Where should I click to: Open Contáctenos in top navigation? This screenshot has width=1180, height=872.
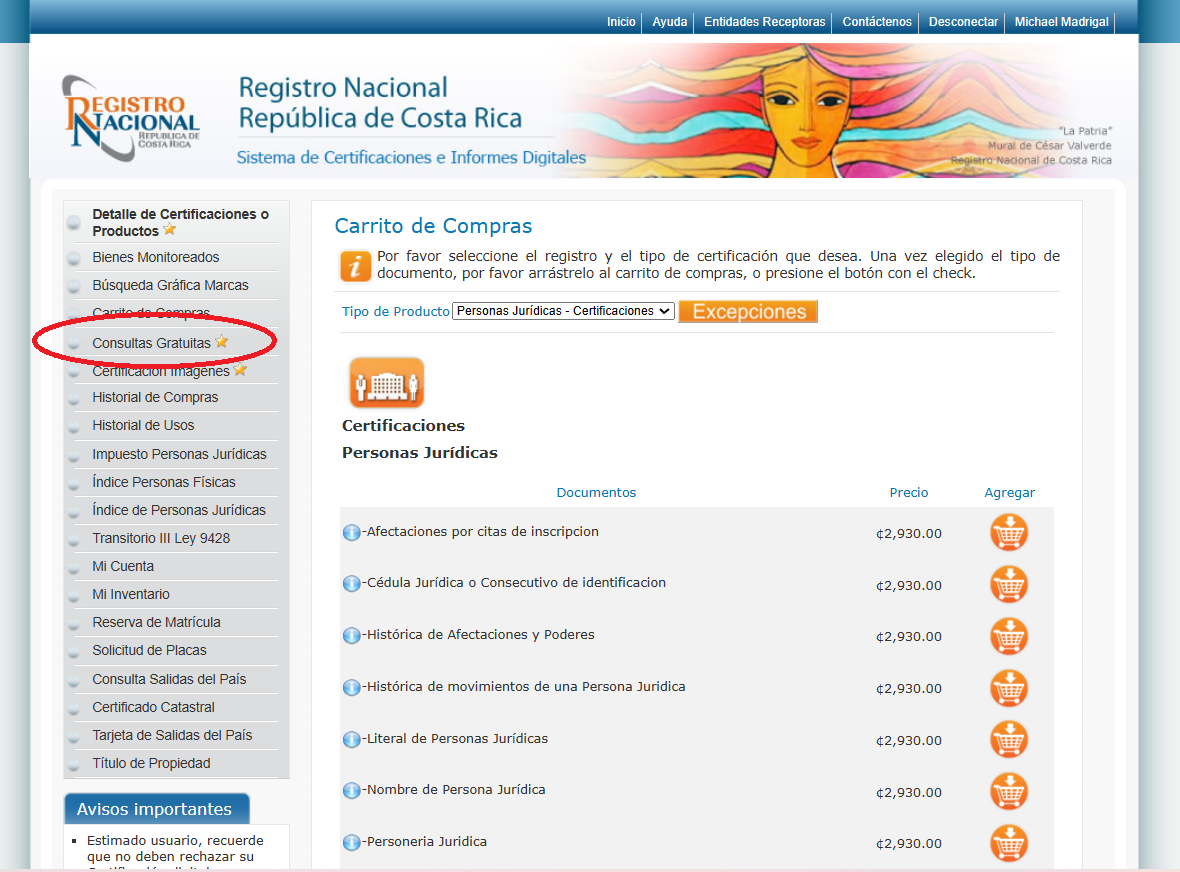[x=877, y=22]
